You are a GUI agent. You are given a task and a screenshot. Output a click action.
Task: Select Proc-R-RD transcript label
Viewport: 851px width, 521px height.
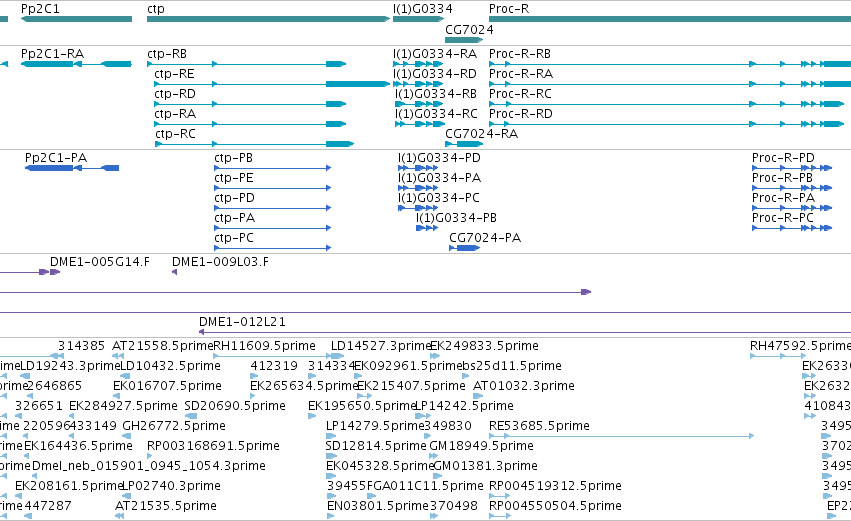click(x=520, y=114)
